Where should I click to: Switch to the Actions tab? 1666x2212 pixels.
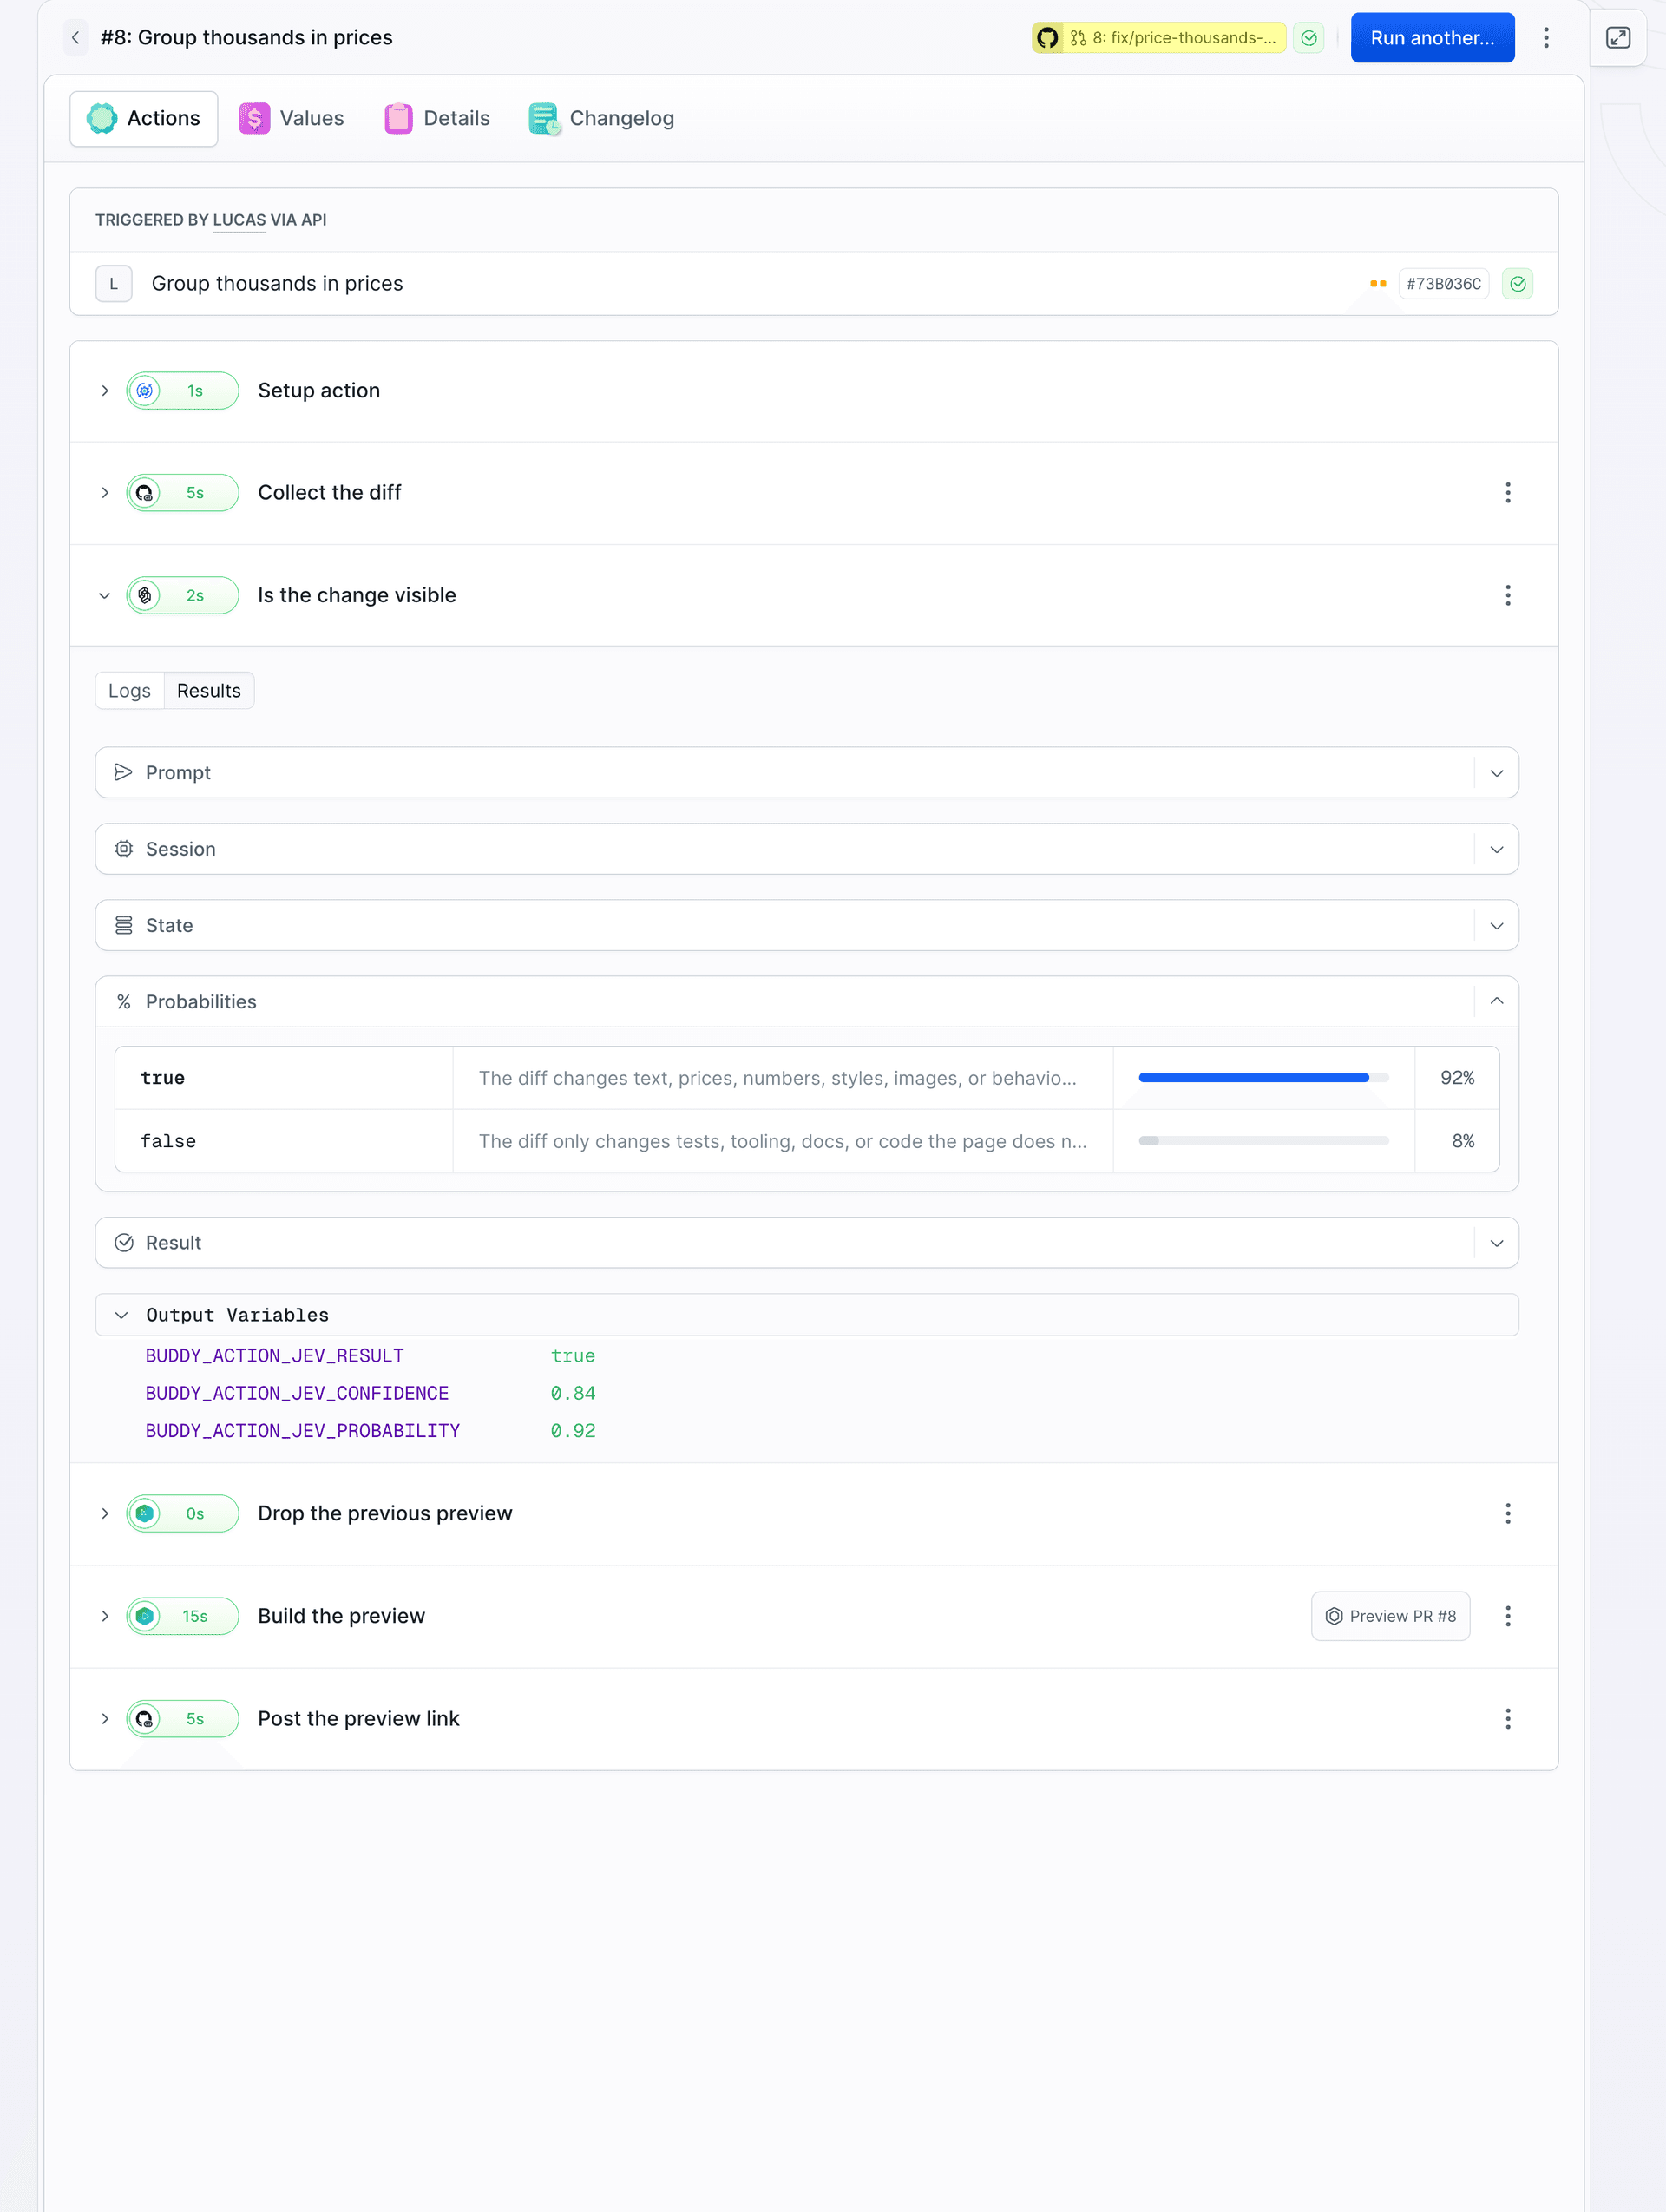click(144, 119)
